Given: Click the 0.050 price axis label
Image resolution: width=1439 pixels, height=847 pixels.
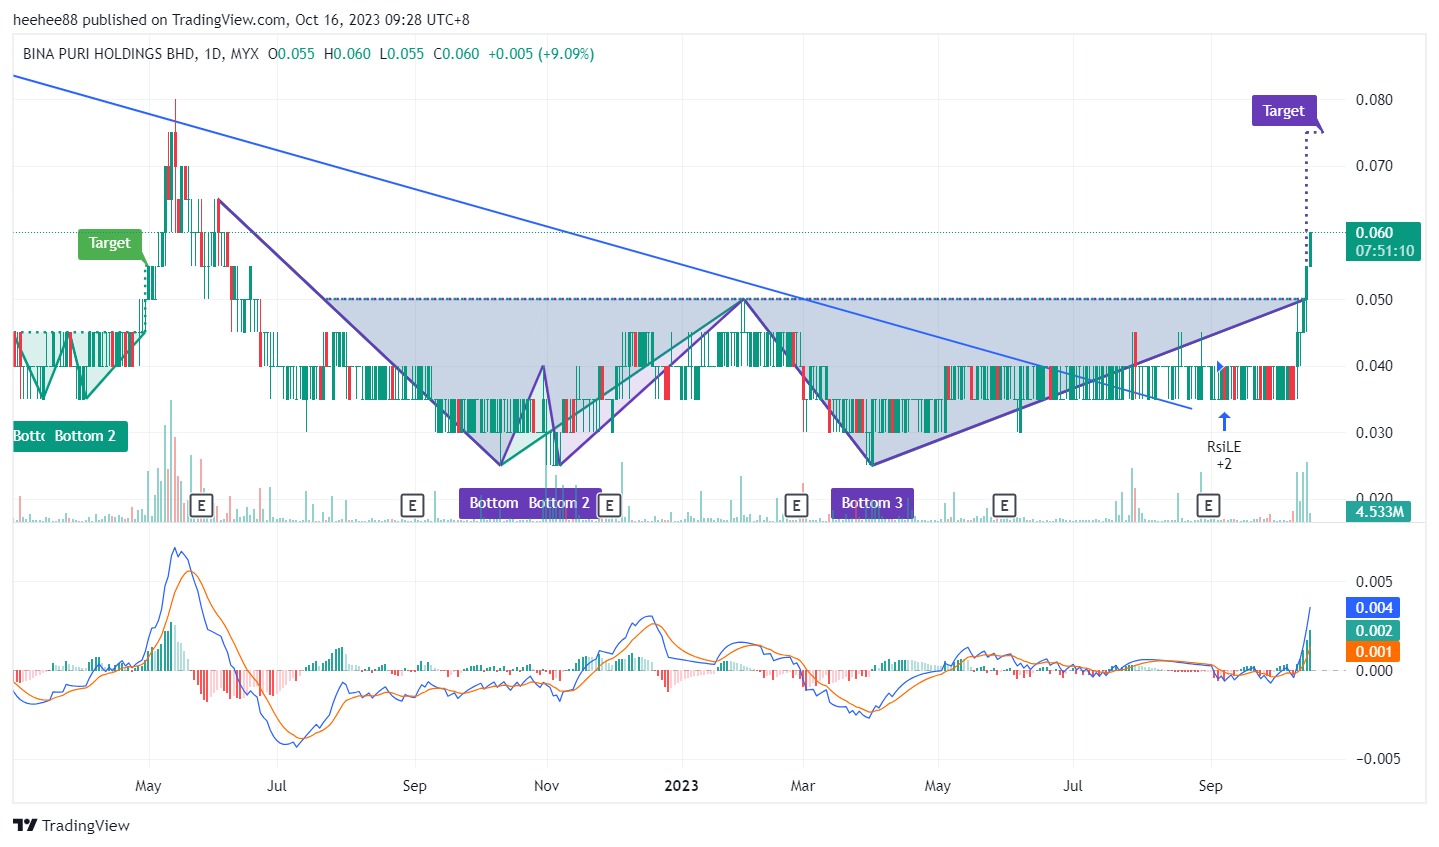Looking at the screenshot, I should (x=1374, y=300).
